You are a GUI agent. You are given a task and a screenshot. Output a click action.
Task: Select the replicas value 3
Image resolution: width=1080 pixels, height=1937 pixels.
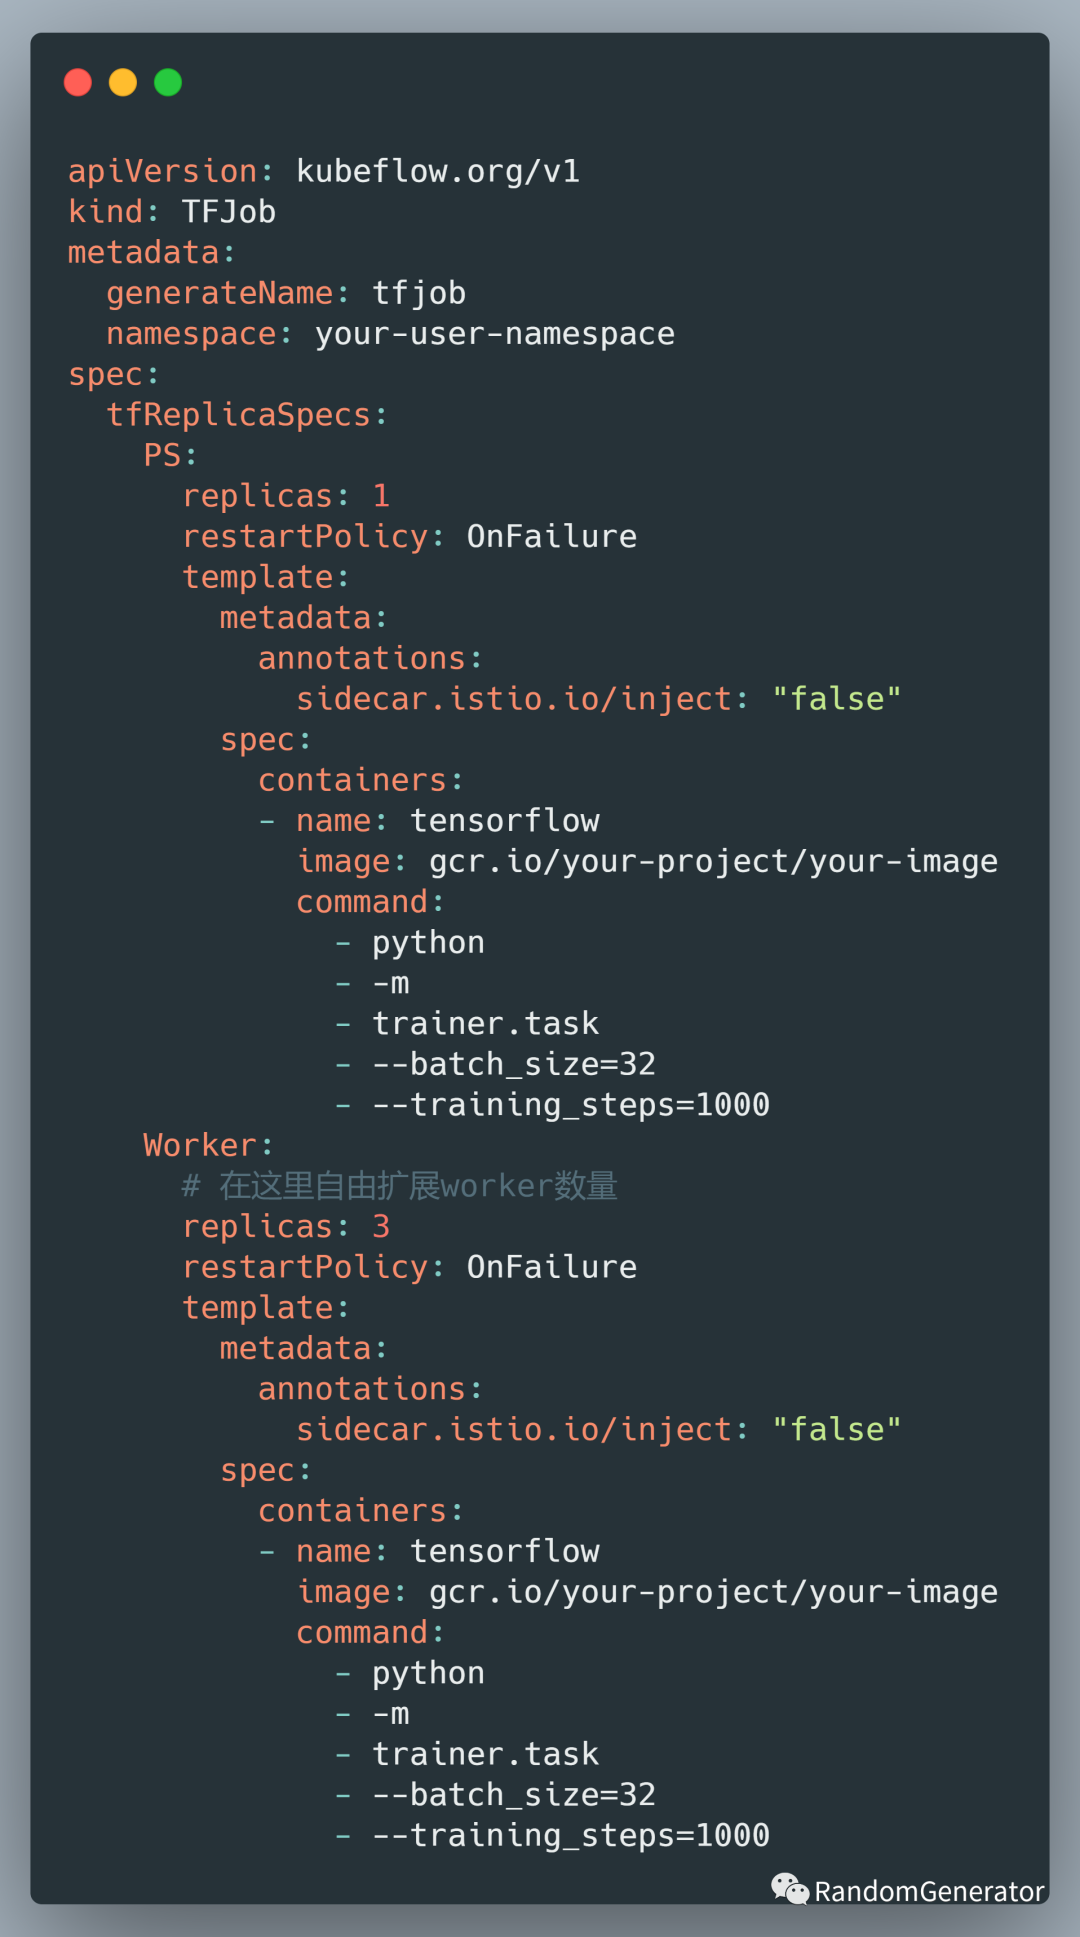tap(381, 1227)
